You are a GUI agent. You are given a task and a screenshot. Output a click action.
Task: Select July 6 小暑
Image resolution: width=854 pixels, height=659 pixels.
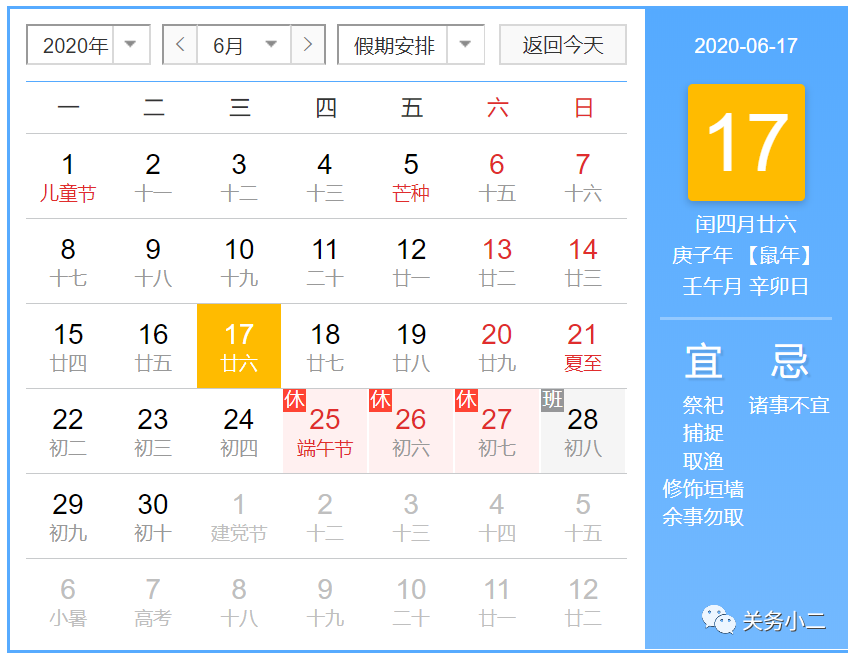[x=68, y=601]
